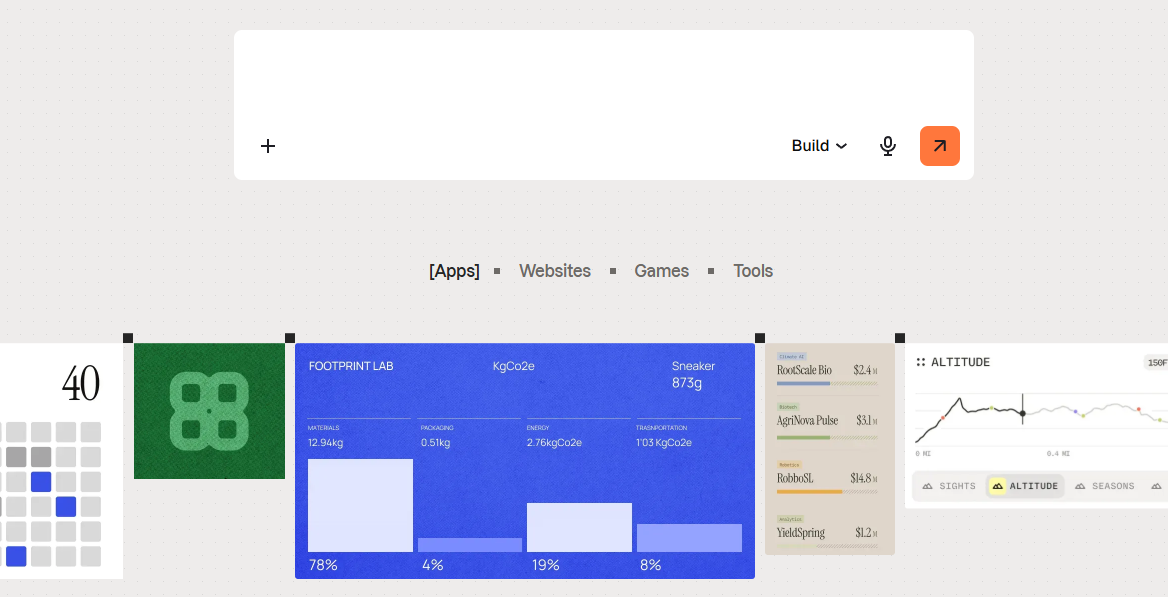
Task: Switch to the Websites tab
Action: pyautogui.click(x=555, y=271)
